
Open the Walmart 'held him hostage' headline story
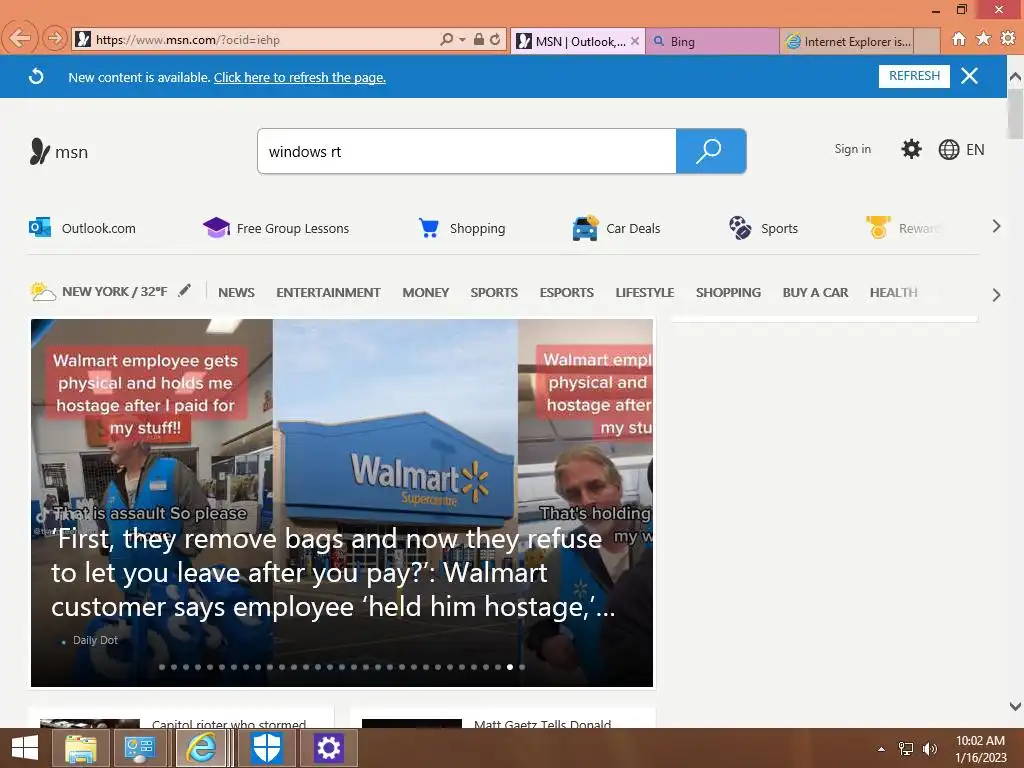333,573
